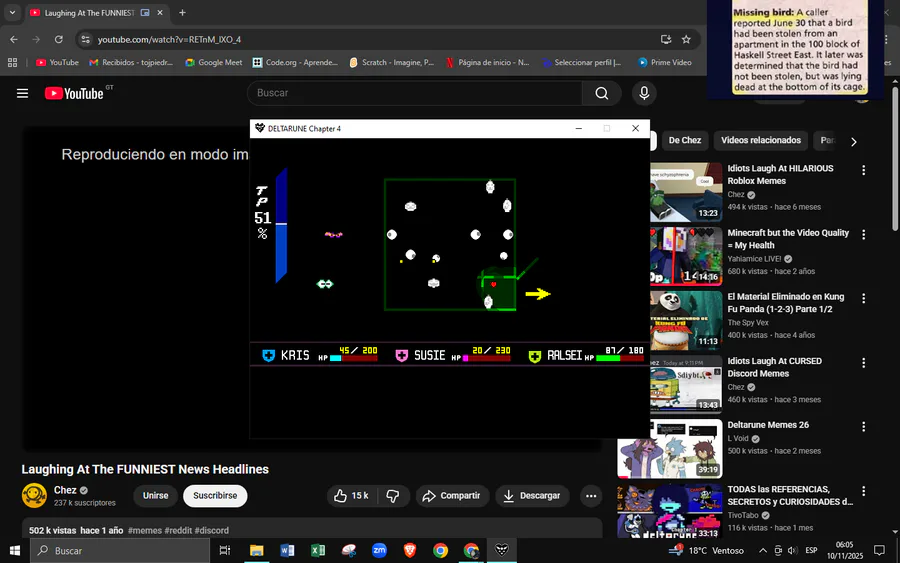The image size is (900, 563).
Task: Open Task View on the taskbar
Action: (x=225, y=551)
